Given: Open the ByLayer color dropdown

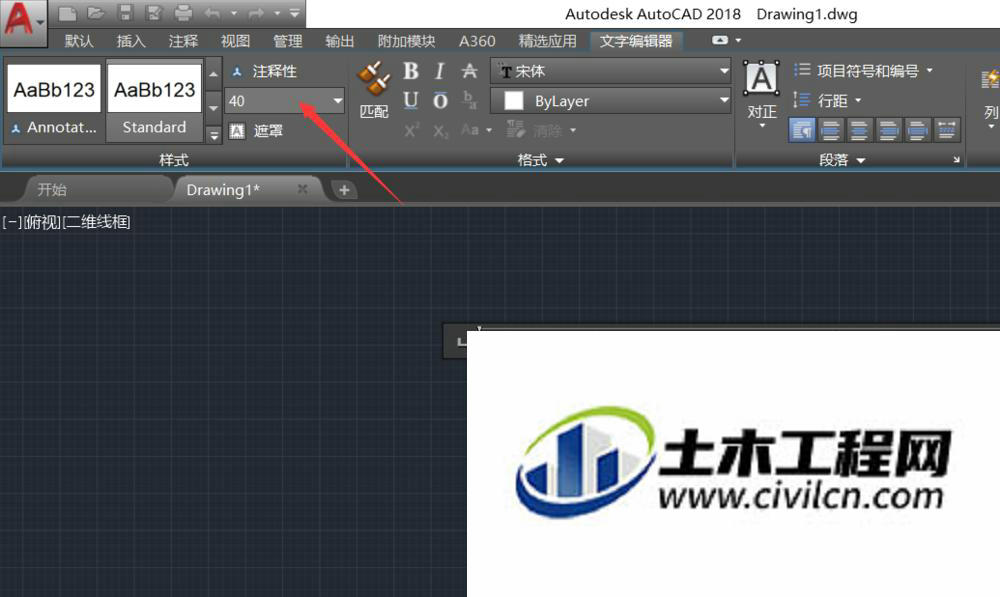Looking at the screenshot, I should click(x=724, y=100).
